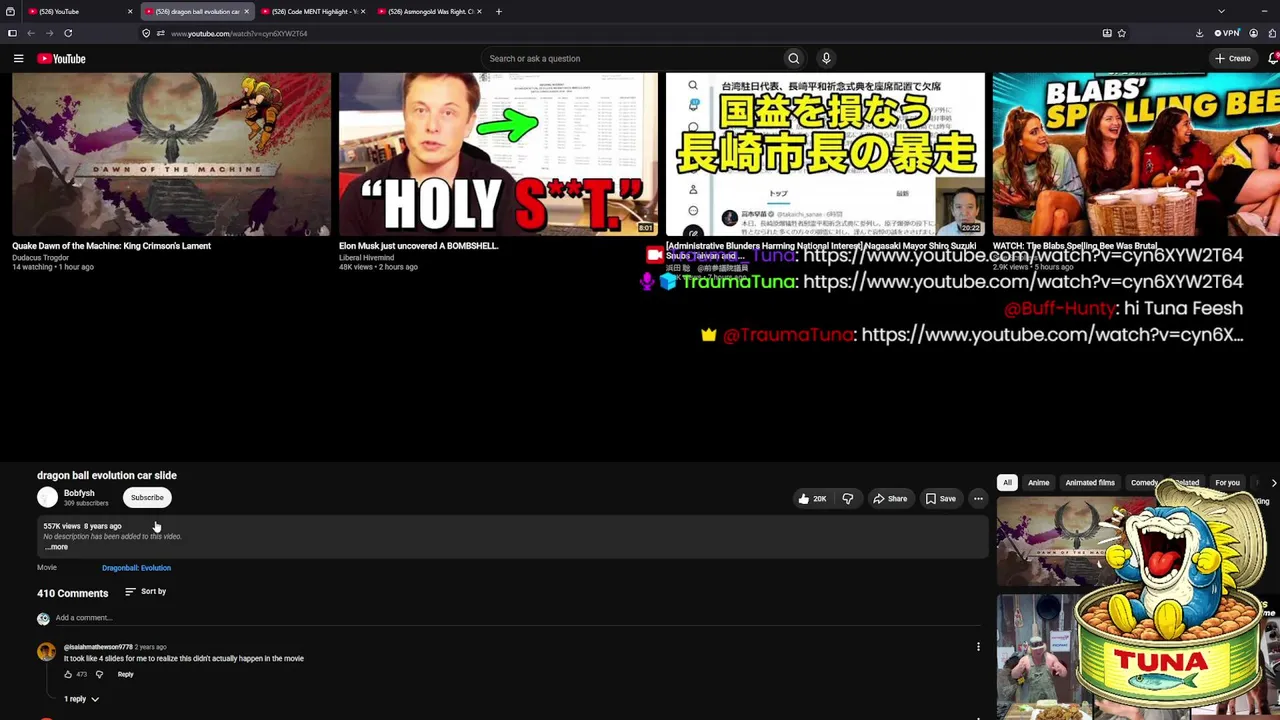The image size is (1280, 720).
Task: Subscribe to the Bobfysh channel
Action: [x=147, y=497]
